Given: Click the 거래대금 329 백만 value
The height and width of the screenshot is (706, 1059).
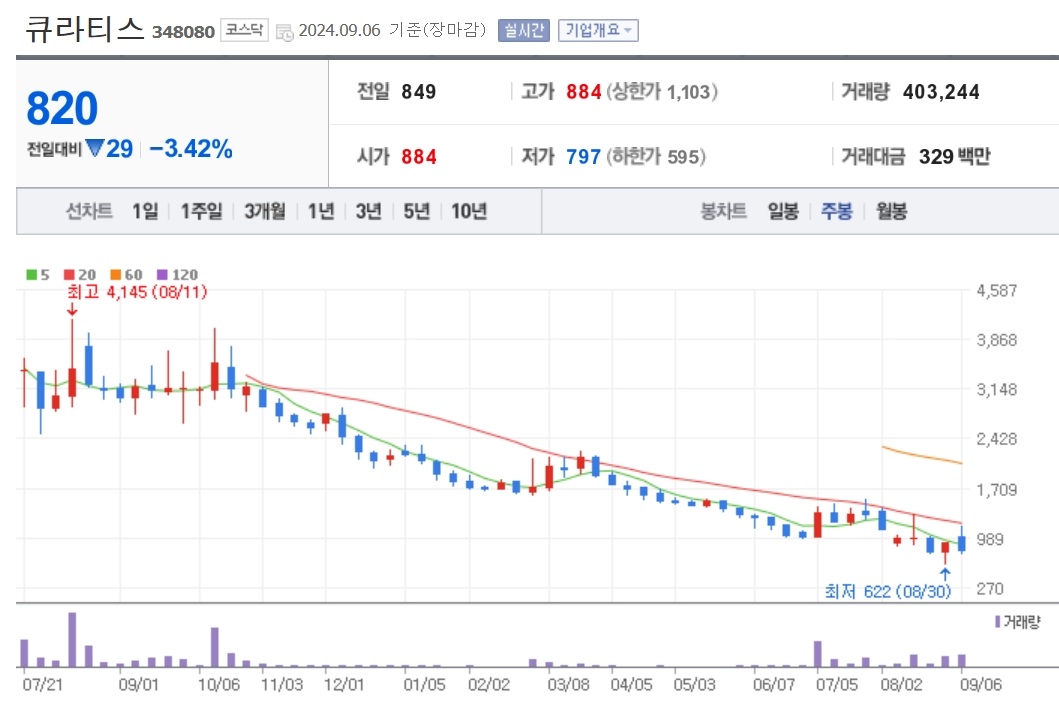Looking at the screenshot, I should [x=954, y=157].
